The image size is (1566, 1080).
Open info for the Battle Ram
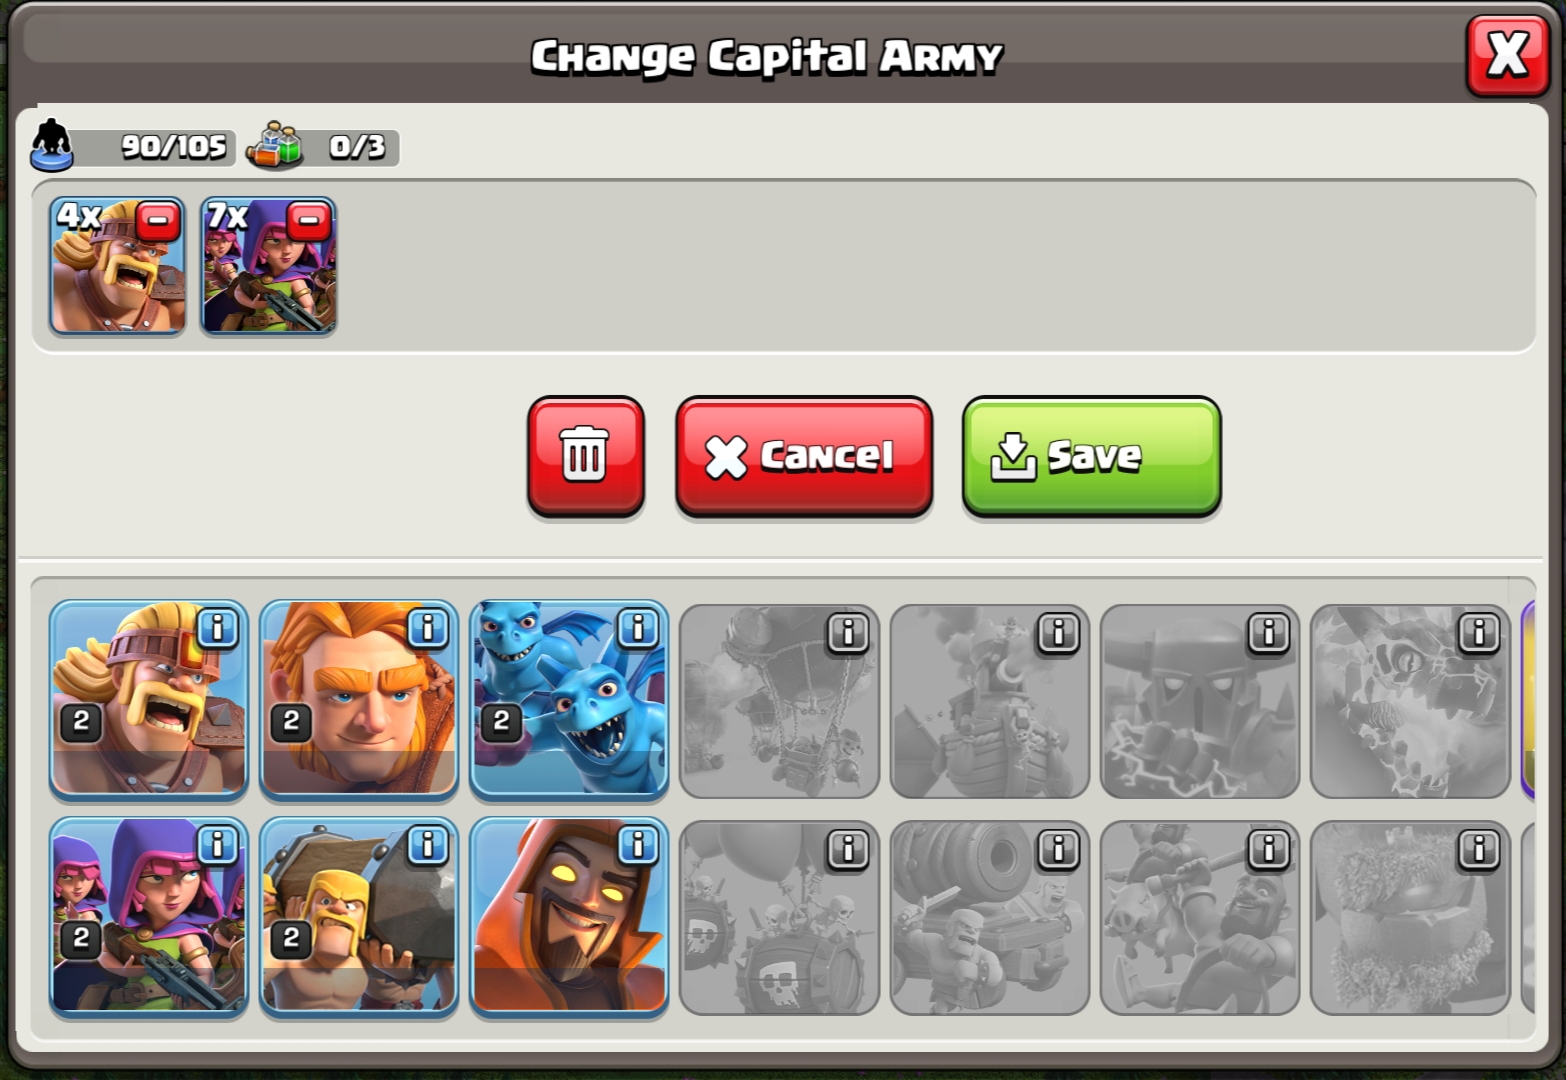click(428, 846)
